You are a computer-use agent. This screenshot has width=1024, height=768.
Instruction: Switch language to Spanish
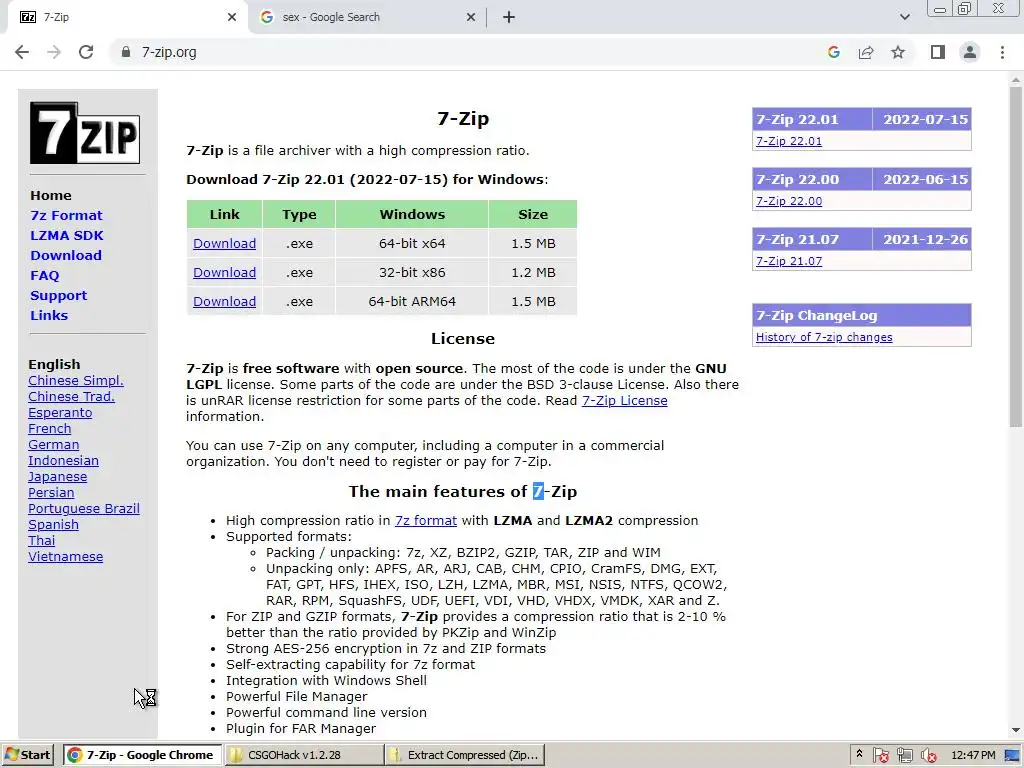(54, 524)
